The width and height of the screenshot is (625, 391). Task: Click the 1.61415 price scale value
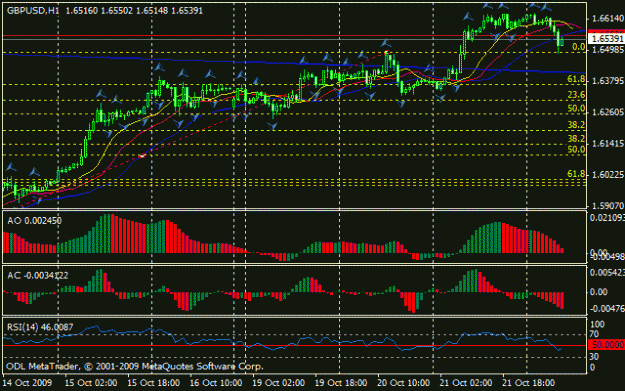pos(608,143)
